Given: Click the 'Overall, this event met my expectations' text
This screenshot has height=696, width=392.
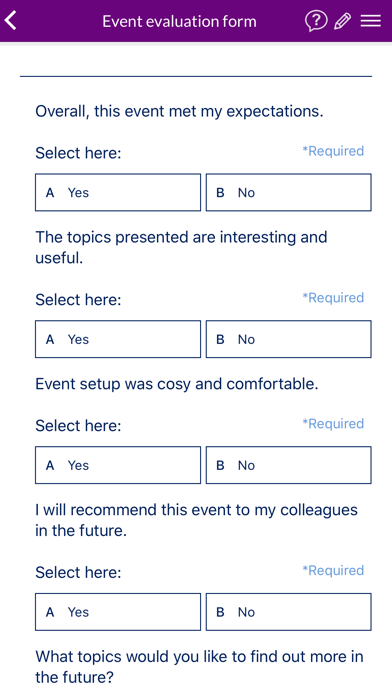Looking at the screenshot, I should 179,111.
